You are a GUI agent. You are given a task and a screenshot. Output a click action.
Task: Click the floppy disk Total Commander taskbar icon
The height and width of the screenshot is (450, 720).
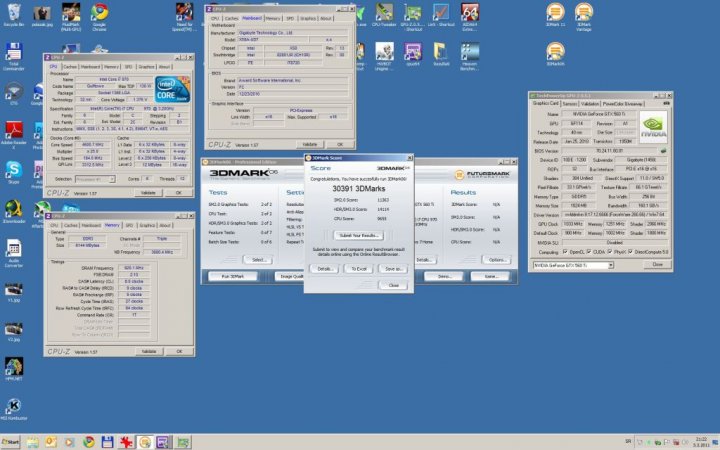click(x=107, y=442)
